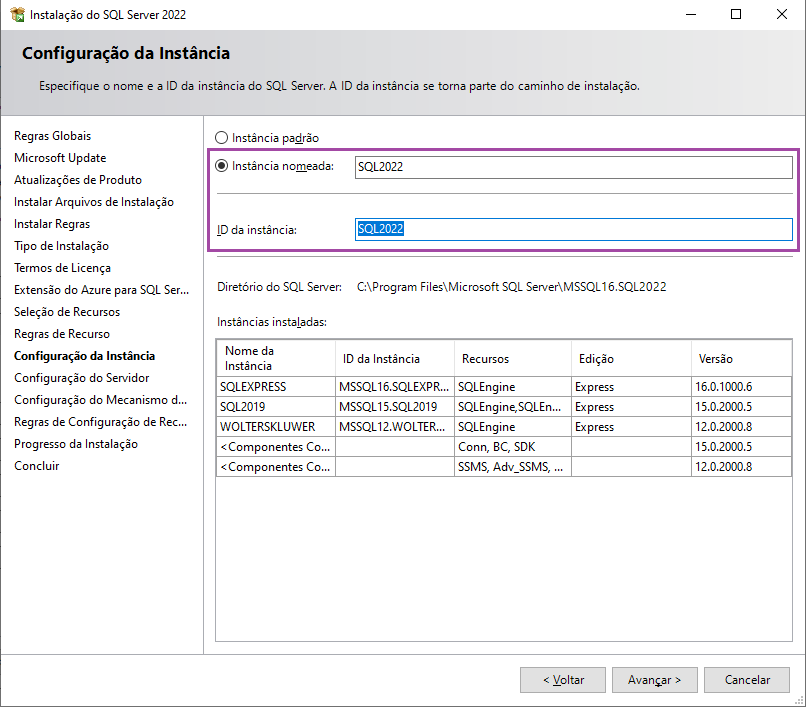This screenshot has height=709, width=809.
Task: Click the Configuração do Servidor step
Action: (81, 378)
